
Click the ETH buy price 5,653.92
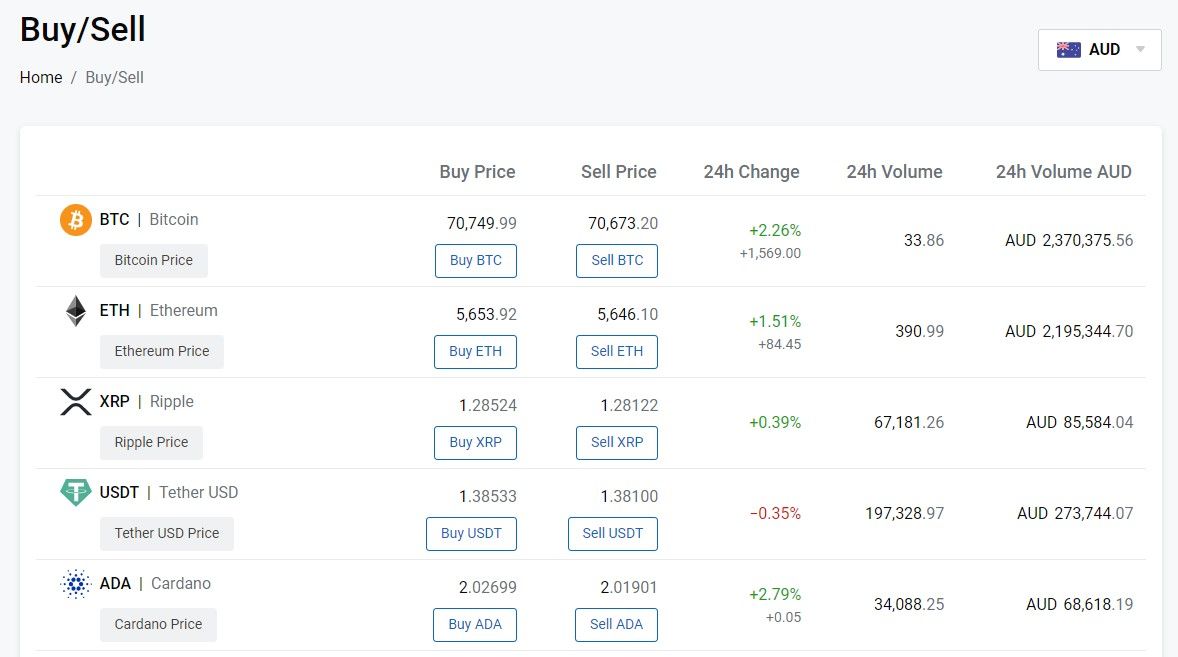point(486,314)
